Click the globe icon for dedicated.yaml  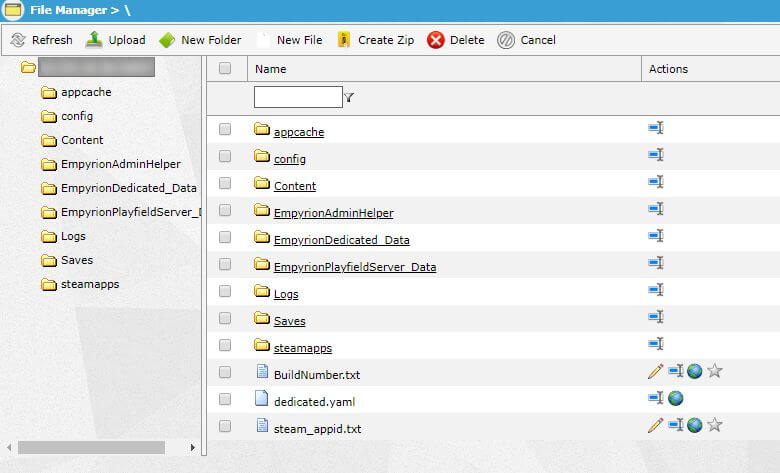676,398
